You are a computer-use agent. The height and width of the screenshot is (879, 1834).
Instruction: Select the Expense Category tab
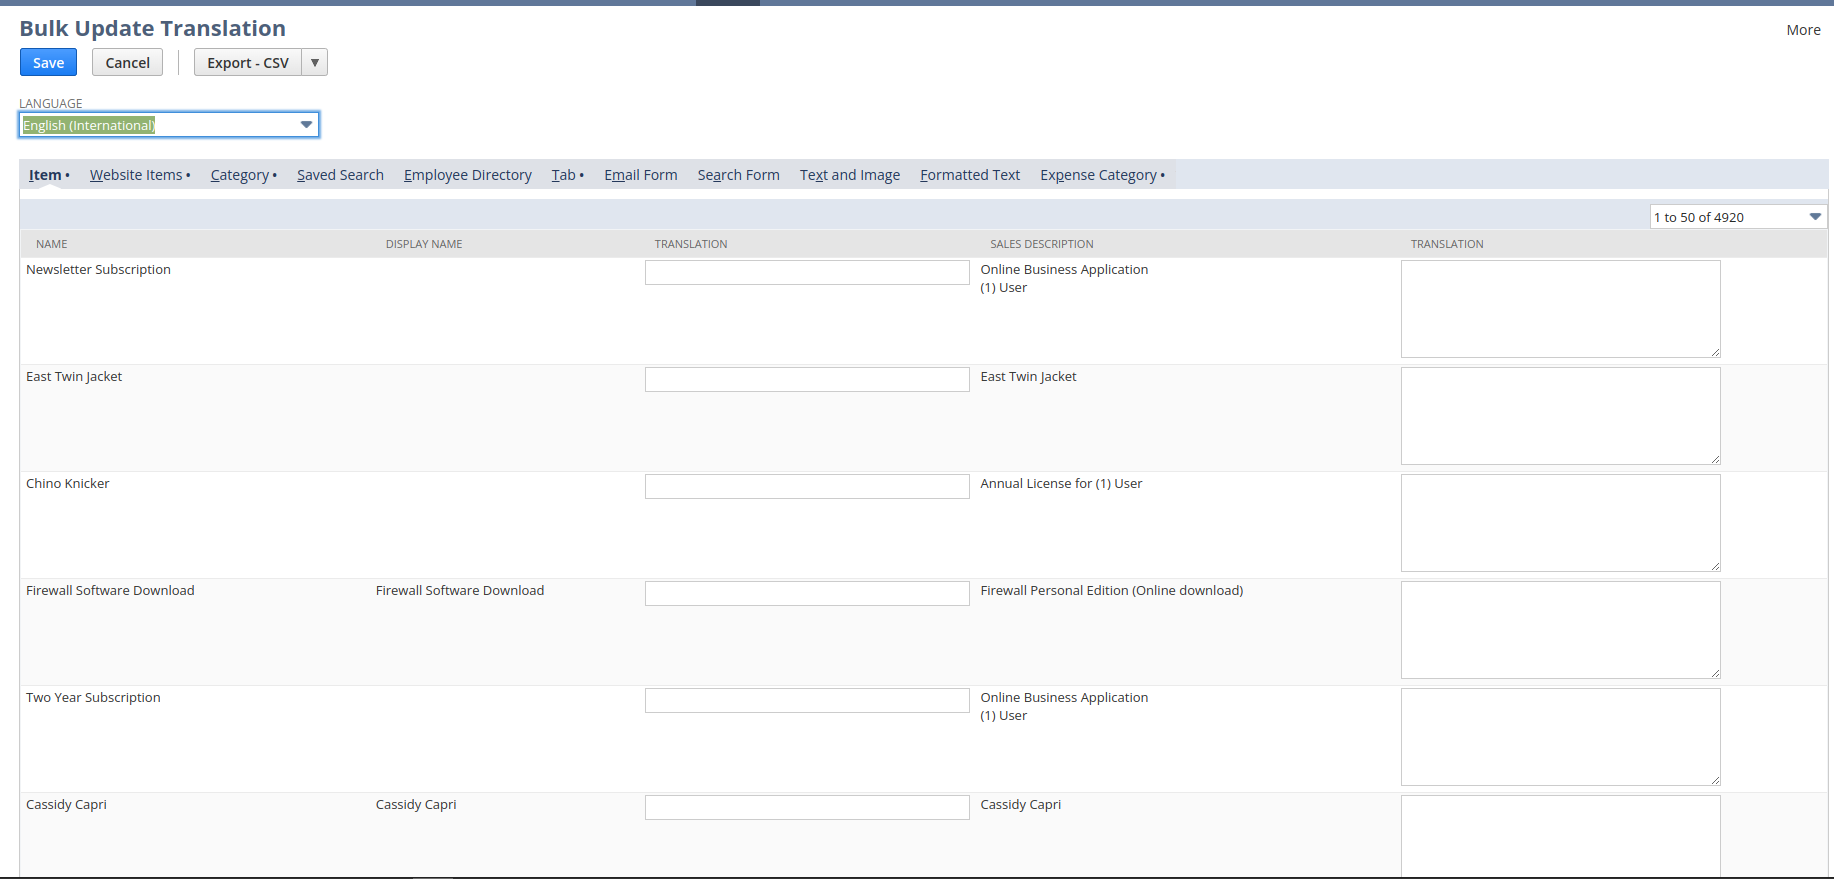(1098, 175)
